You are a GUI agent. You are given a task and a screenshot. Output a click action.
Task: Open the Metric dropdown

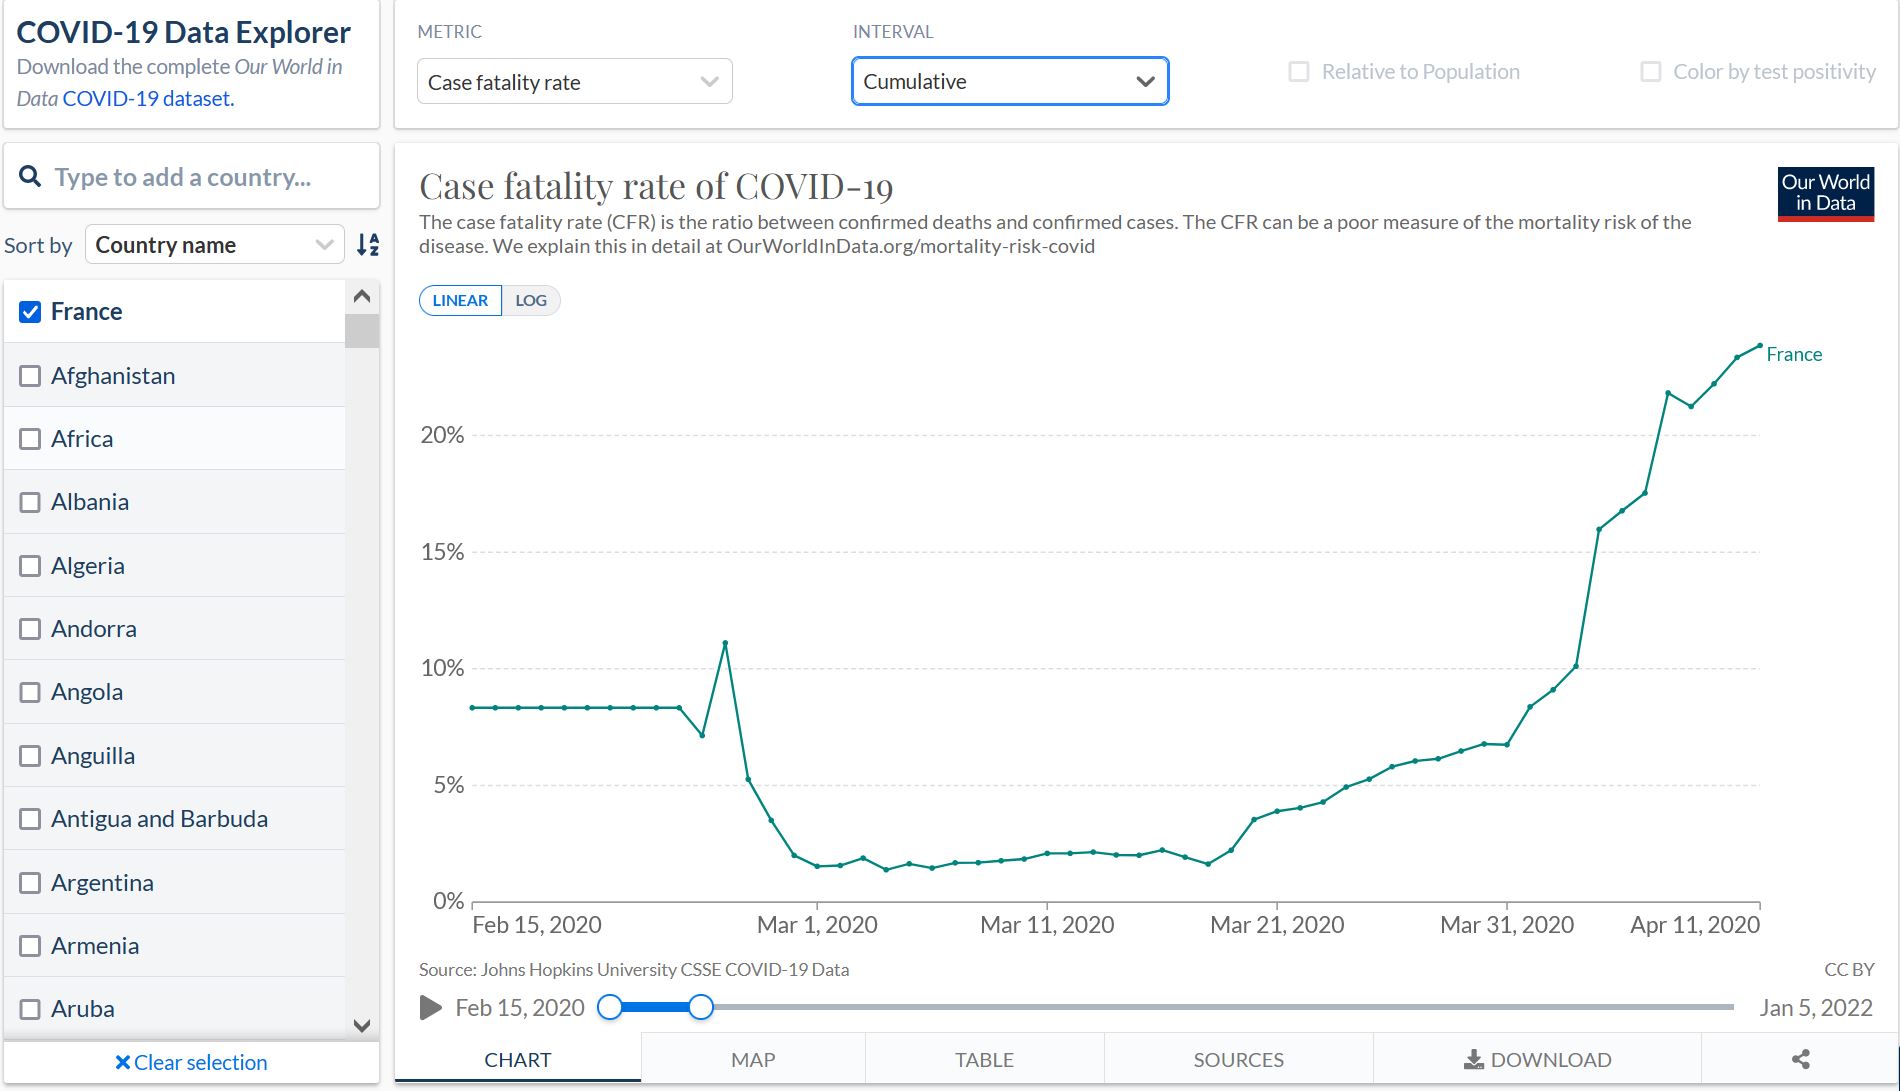click(575, 82)
